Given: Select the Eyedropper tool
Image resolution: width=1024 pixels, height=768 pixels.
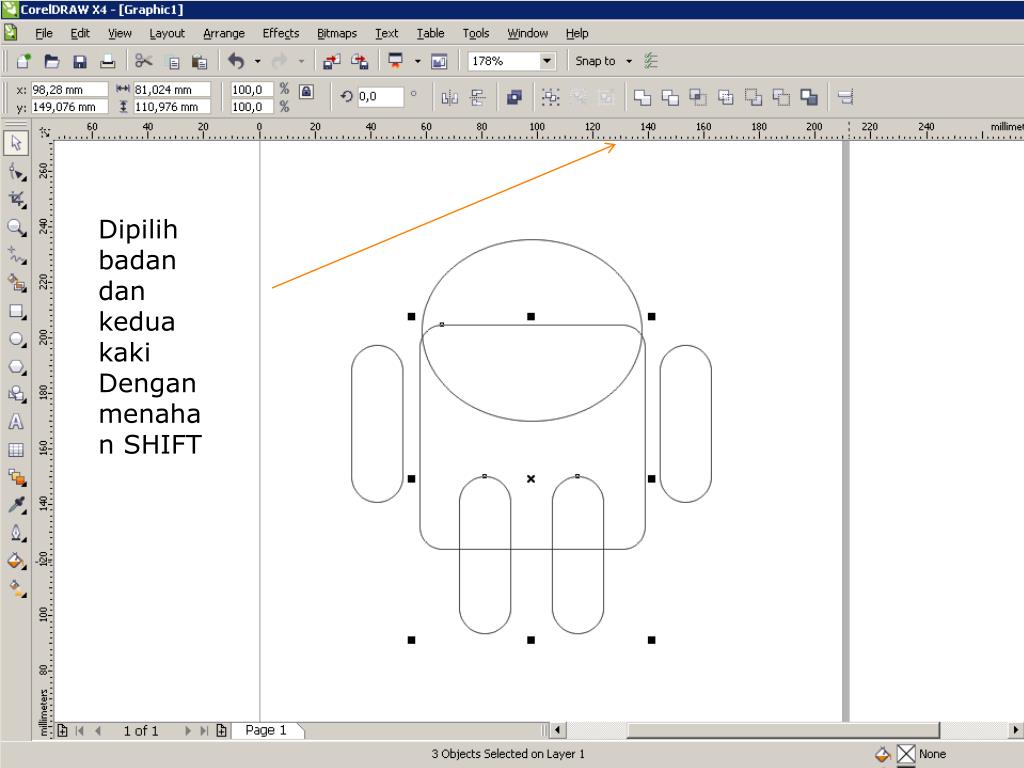Looking at the screenshot, I should tap(16, 505).
